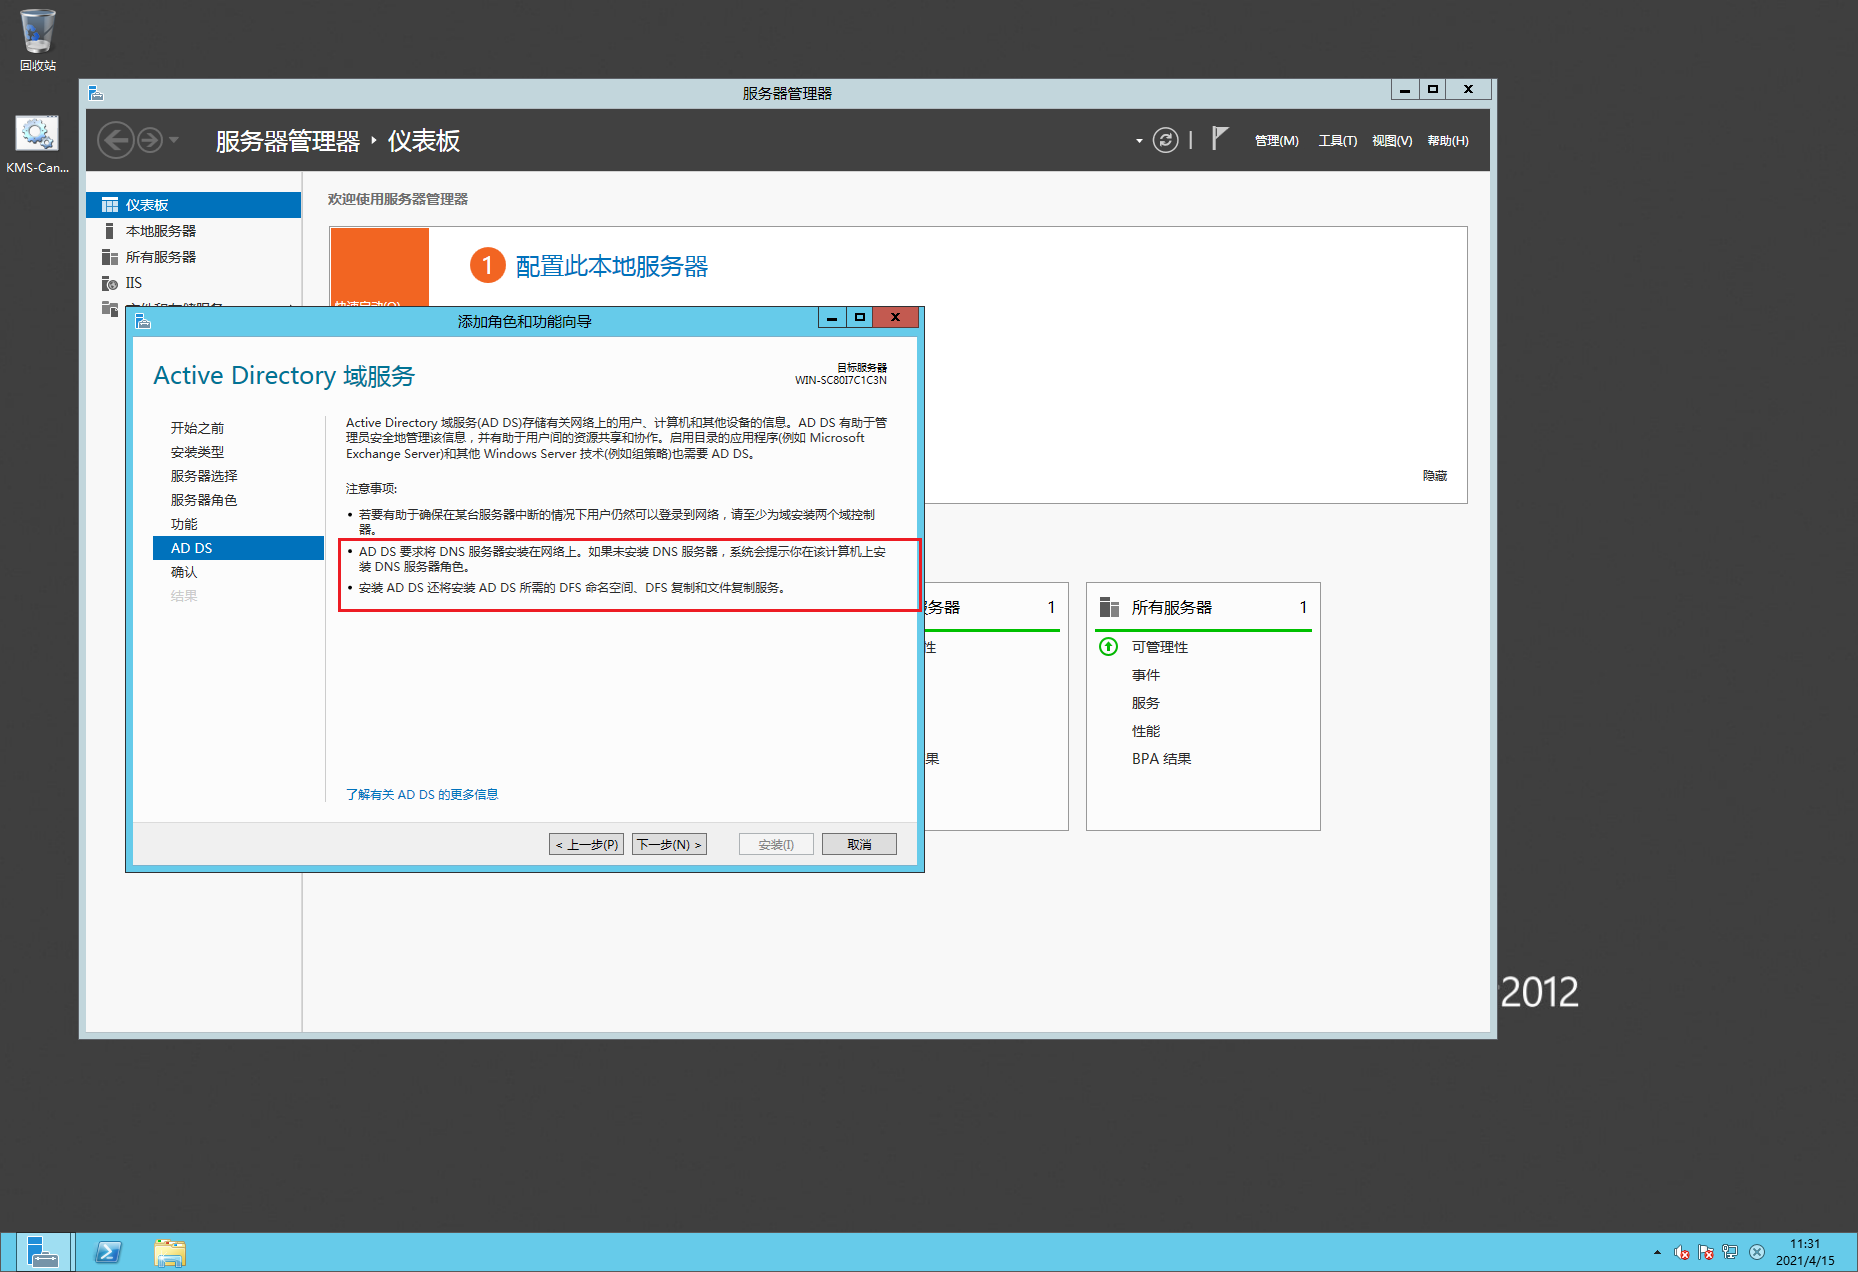The image size is (1858, 1272).
Task: Go to 开始之前 wizard step
Action: click(x=197, y=428)
